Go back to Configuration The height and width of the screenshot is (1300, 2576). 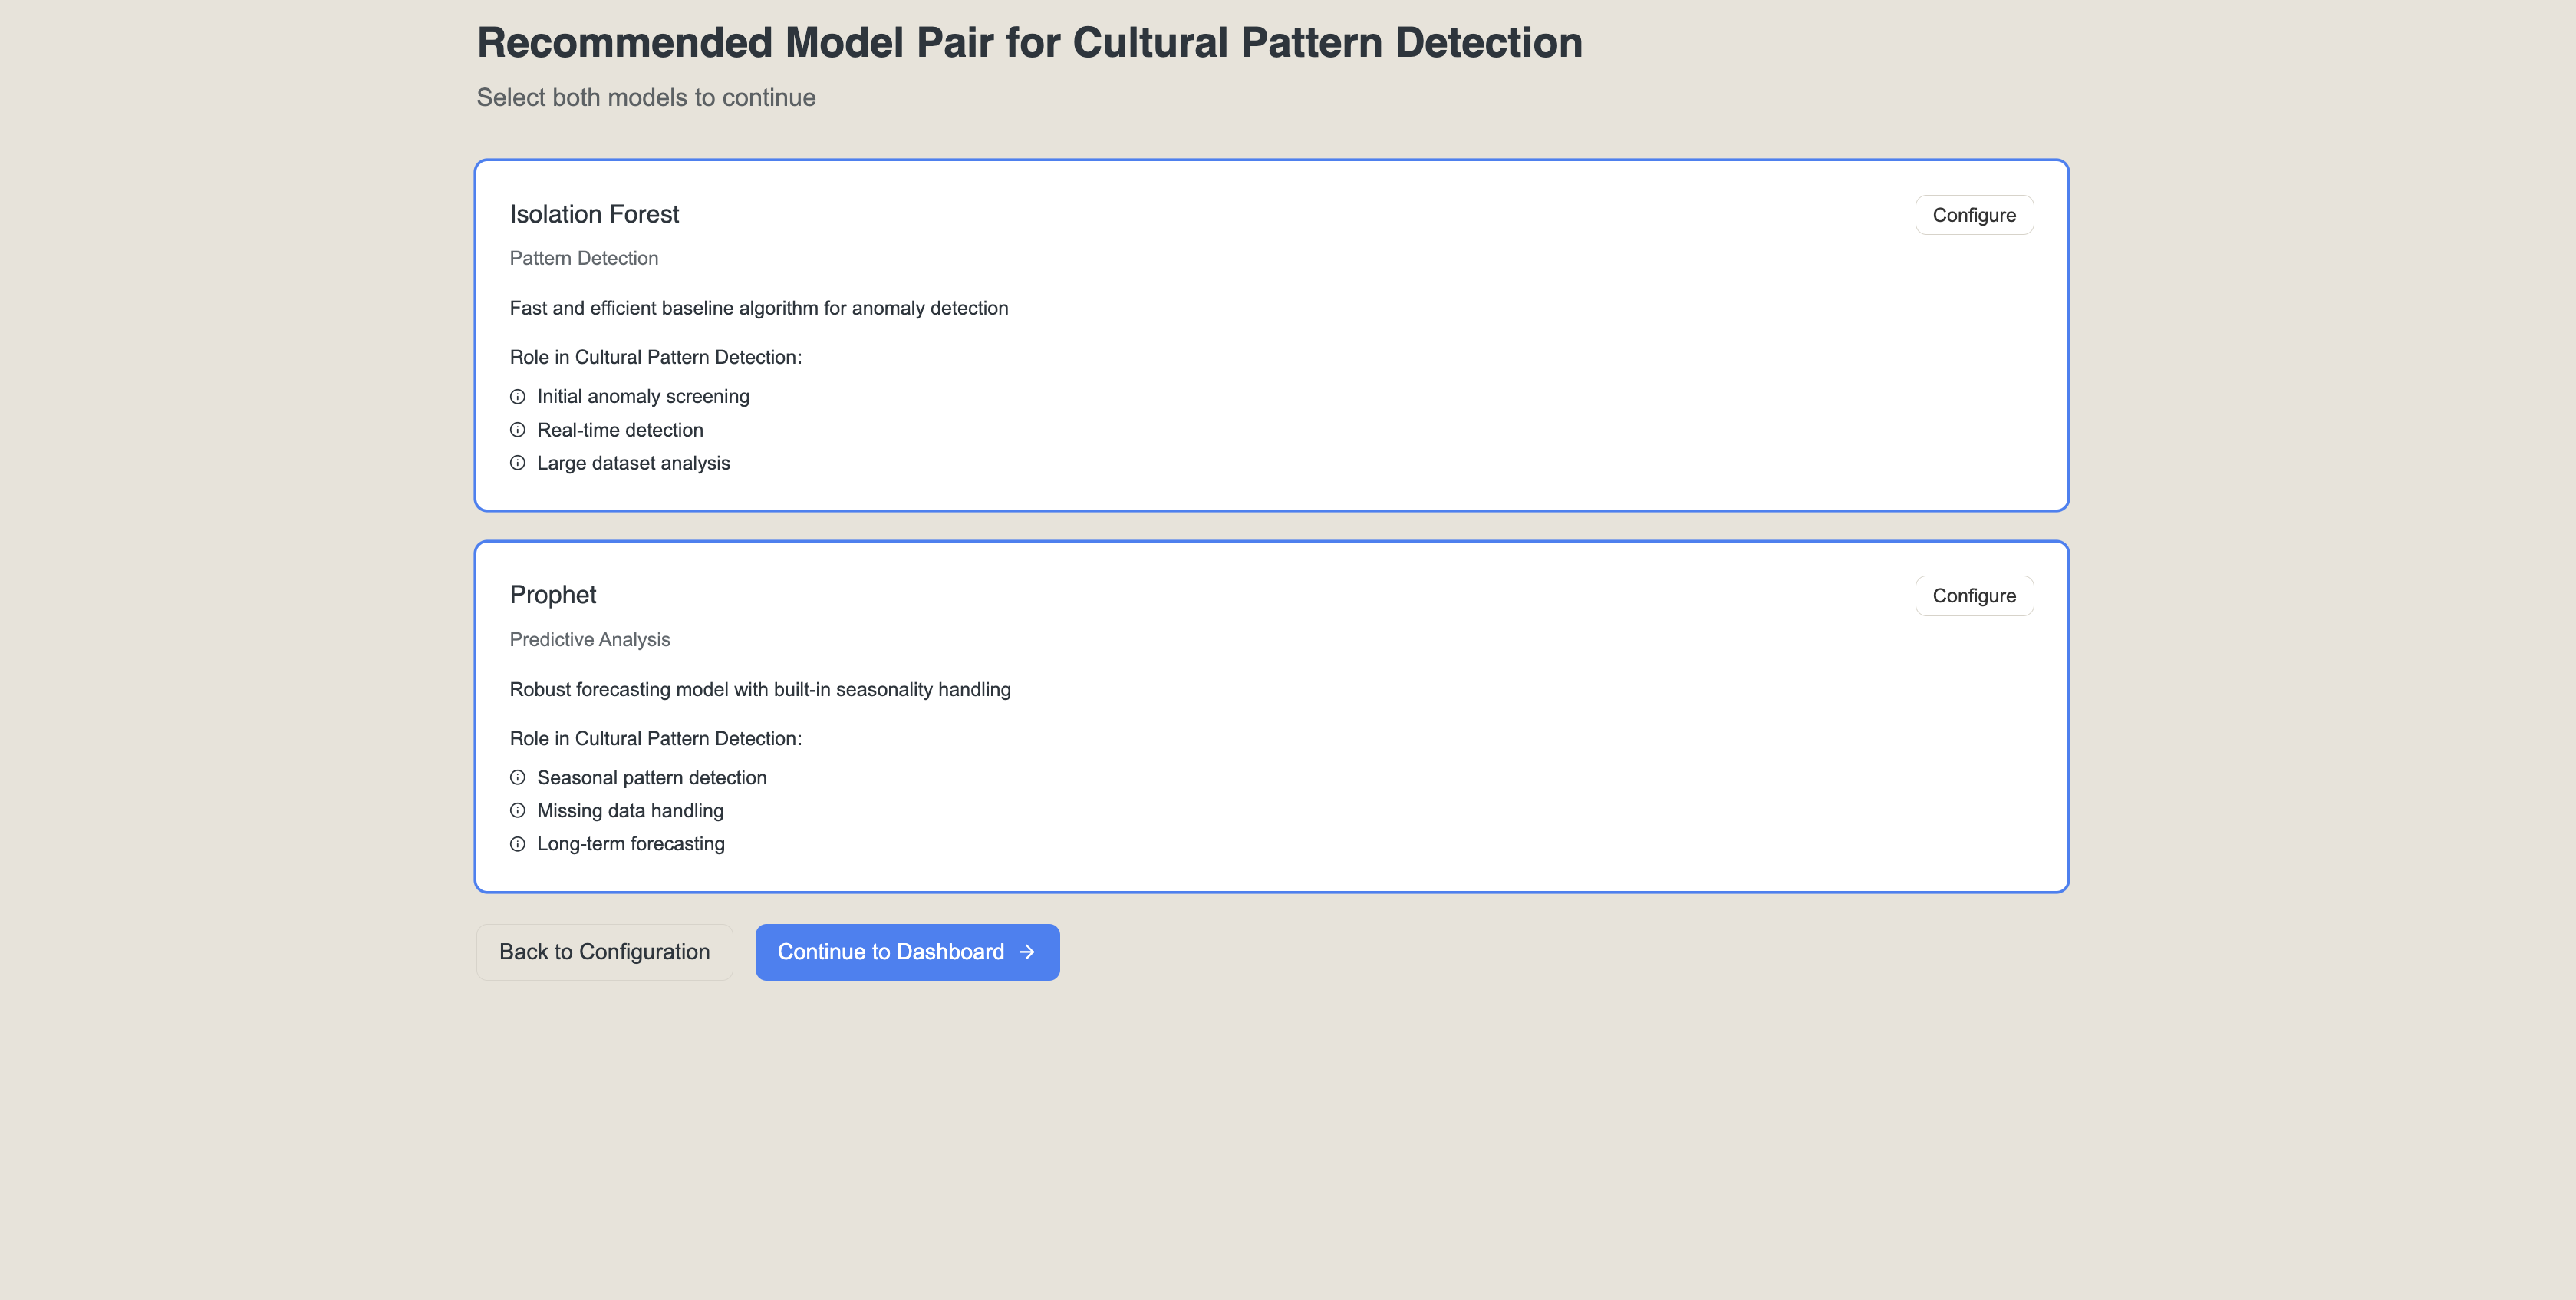point(604,952)
